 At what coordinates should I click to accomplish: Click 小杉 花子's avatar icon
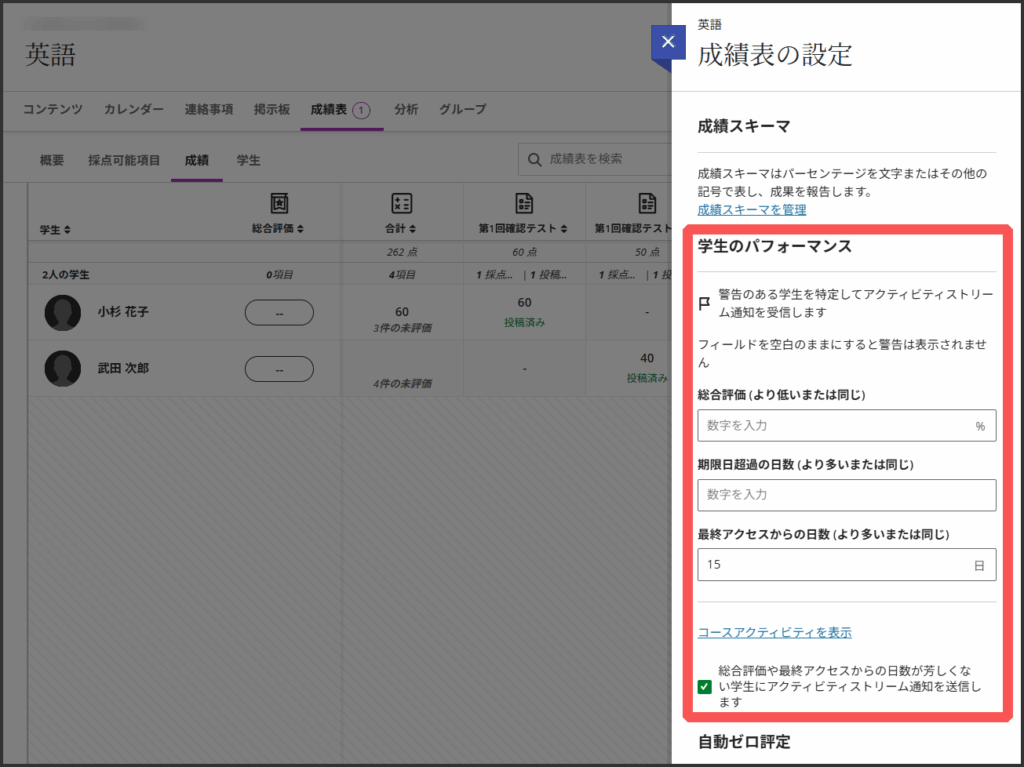[x=63, y=313]
